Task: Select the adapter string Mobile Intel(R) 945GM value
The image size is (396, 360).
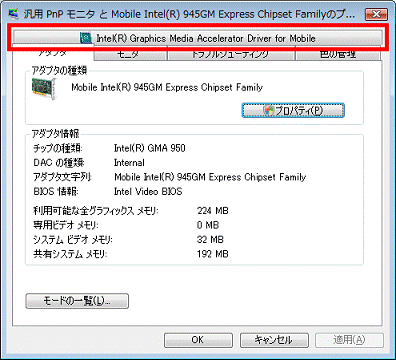Action: click(x=210, y=177)
